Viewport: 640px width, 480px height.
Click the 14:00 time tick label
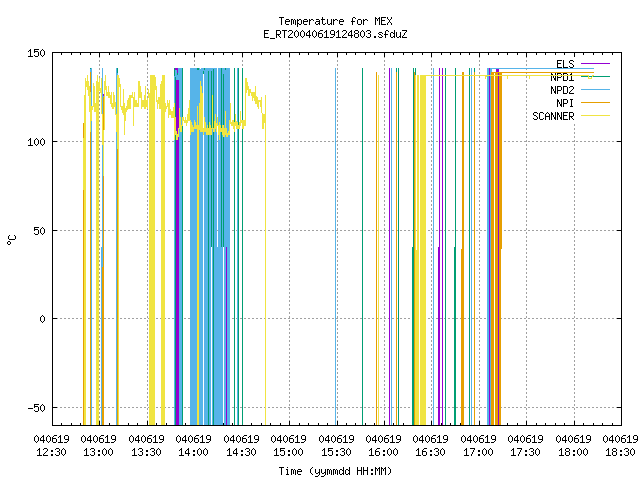tap(193, 452)
